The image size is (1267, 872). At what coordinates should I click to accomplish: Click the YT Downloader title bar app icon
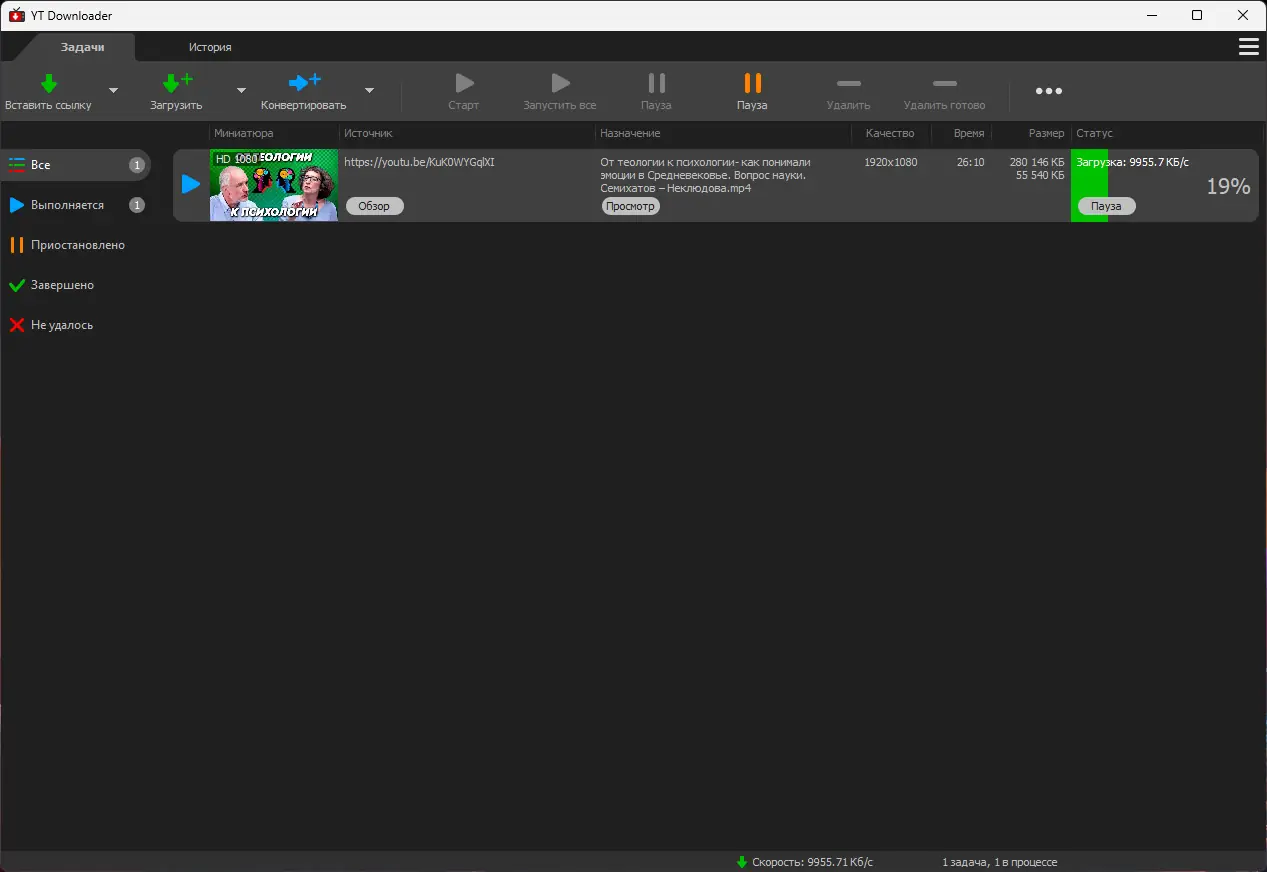coord(16,15)
